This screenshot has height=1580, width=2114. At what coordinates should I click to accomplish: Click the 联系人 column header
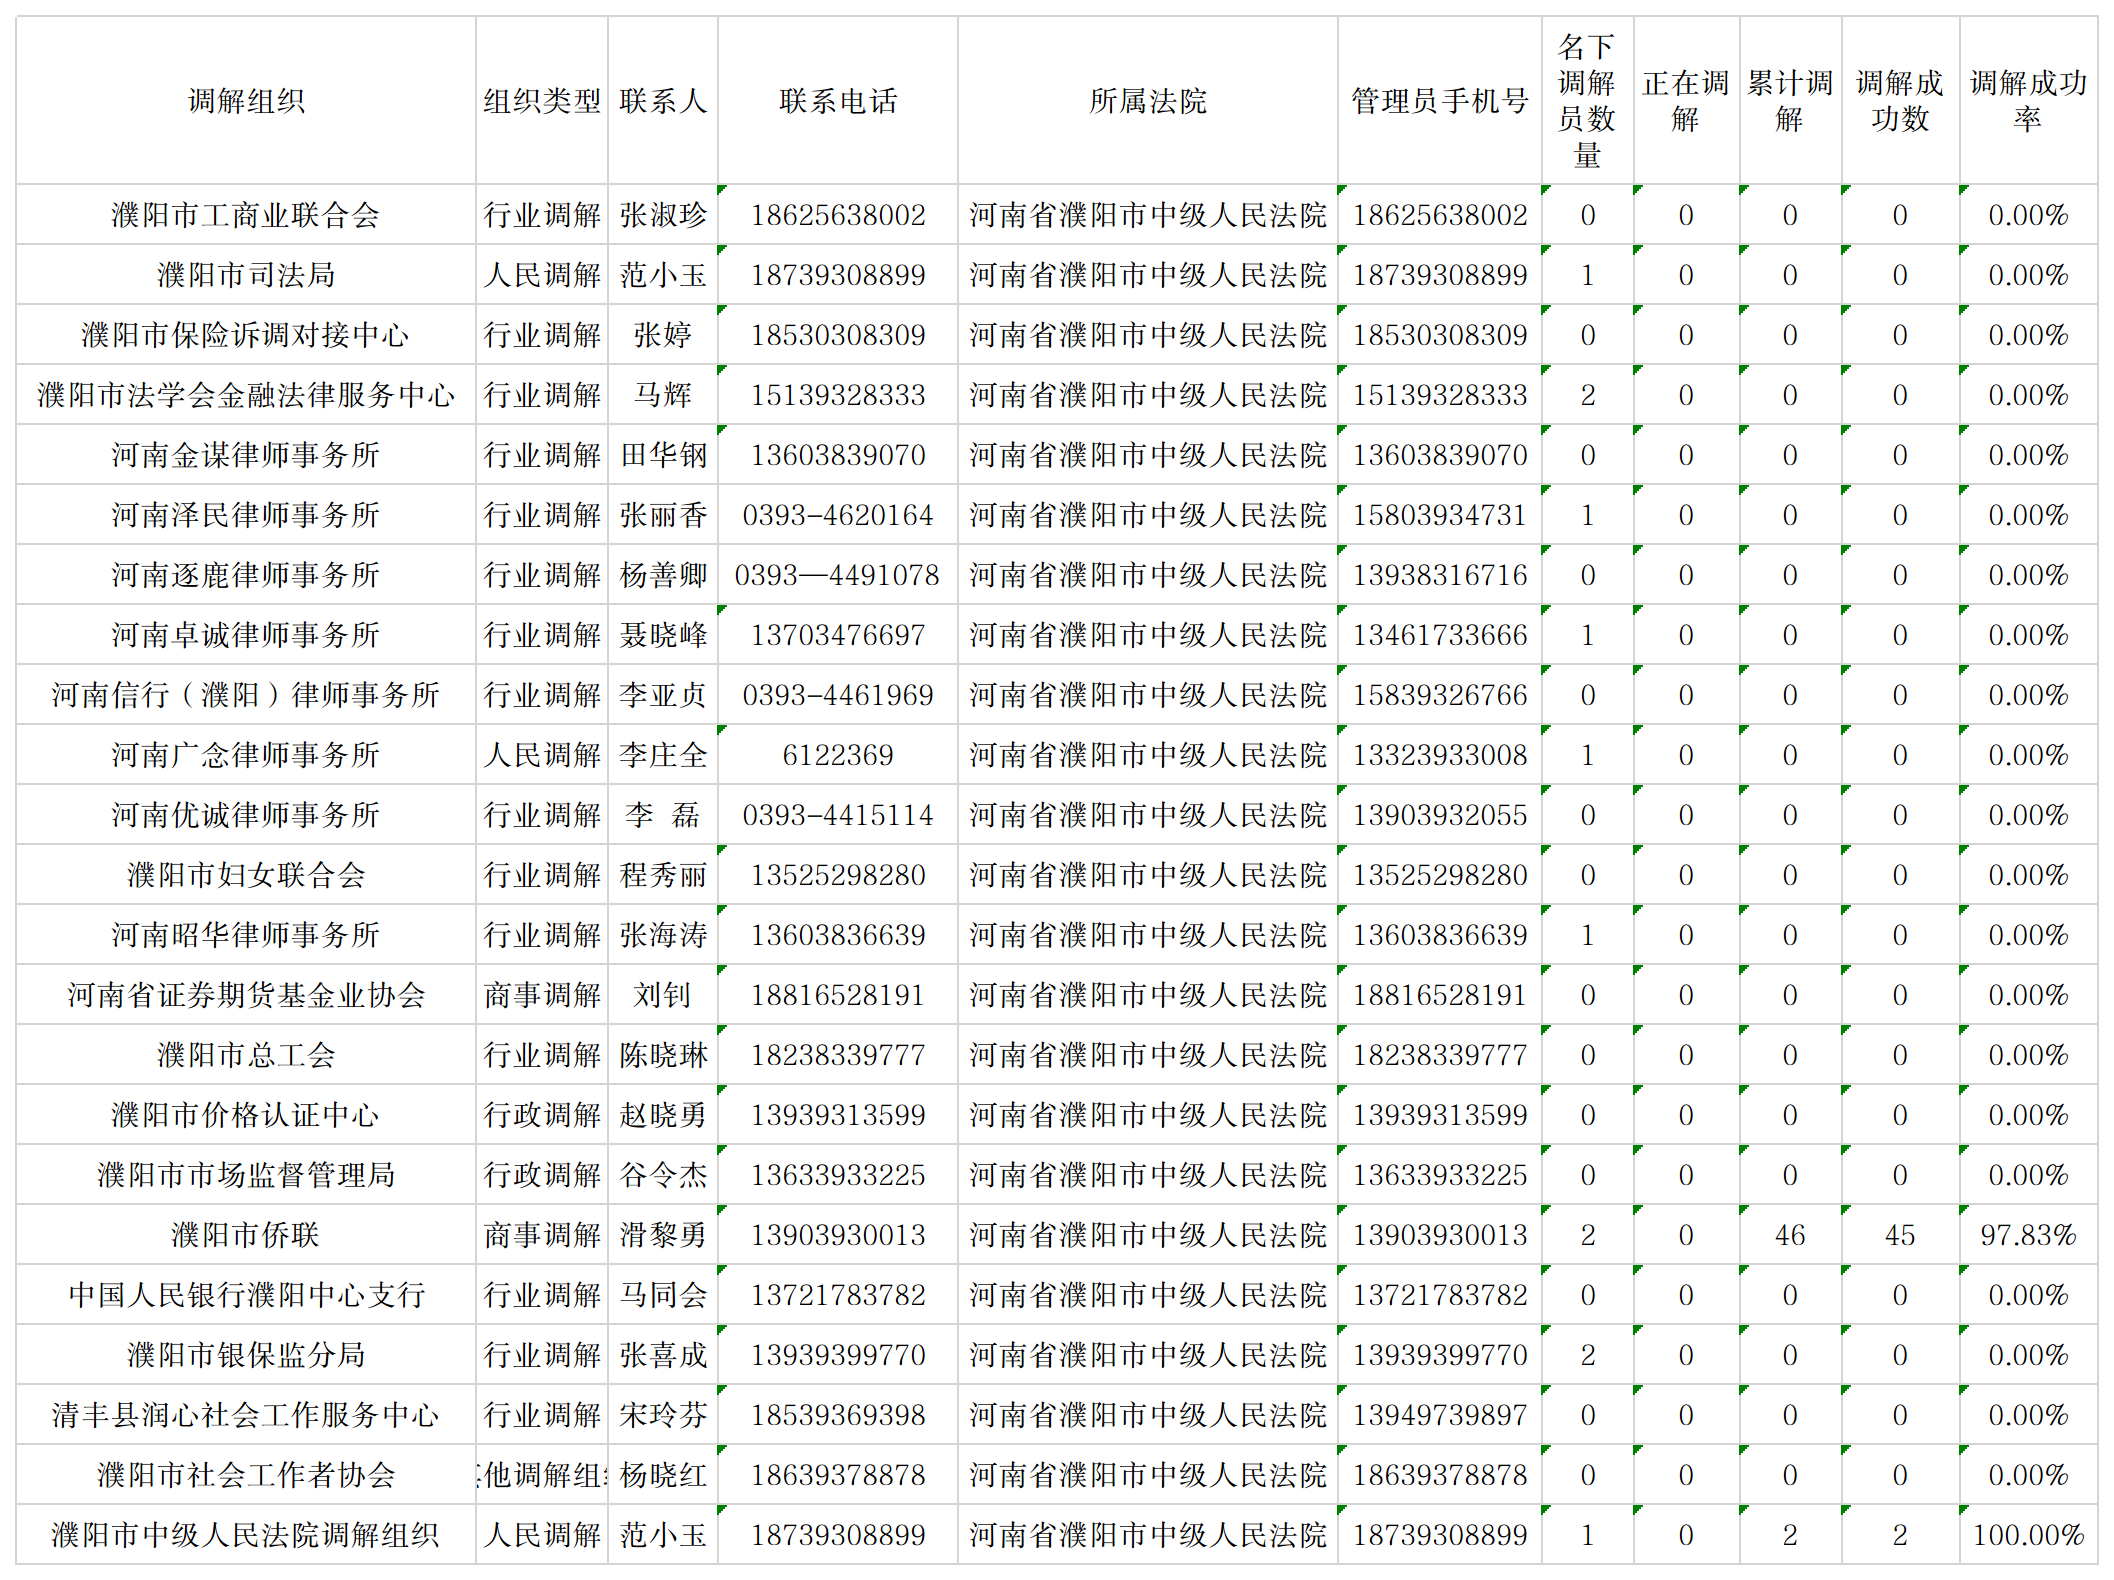pos(663,100)
